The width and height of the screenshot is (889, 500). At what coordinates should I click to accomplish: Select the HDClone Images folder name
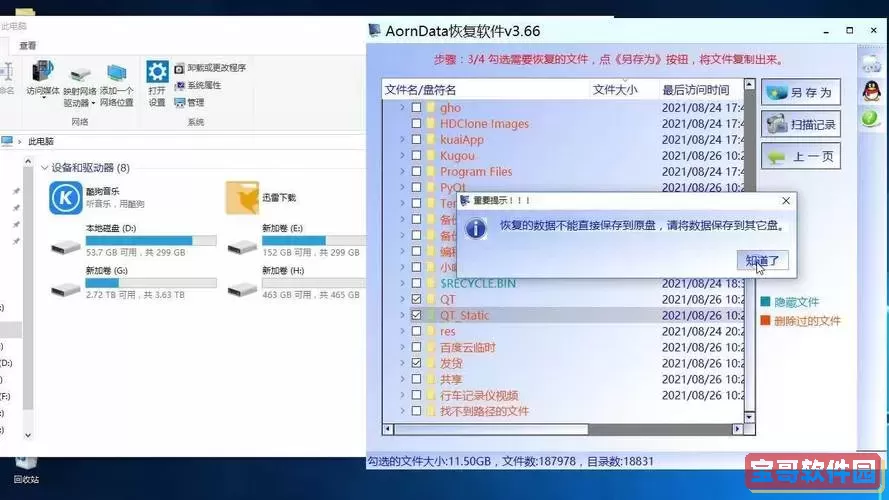coord(484,124)
